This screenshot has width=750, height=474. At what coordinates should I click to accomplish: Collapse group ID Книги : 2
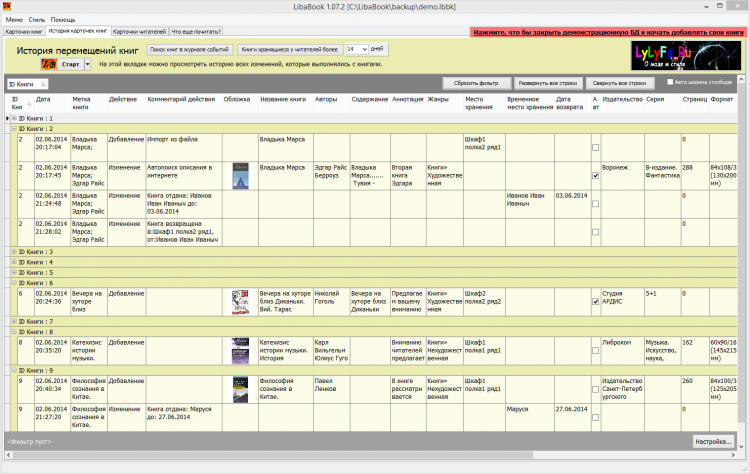[x=14, y=129]
